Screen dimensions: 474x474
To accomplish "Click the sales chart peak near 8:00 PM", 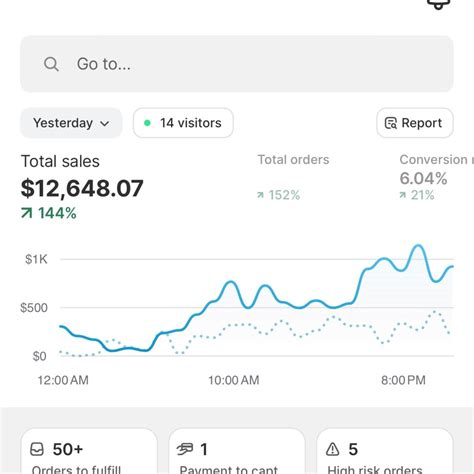I will point(417,246).
